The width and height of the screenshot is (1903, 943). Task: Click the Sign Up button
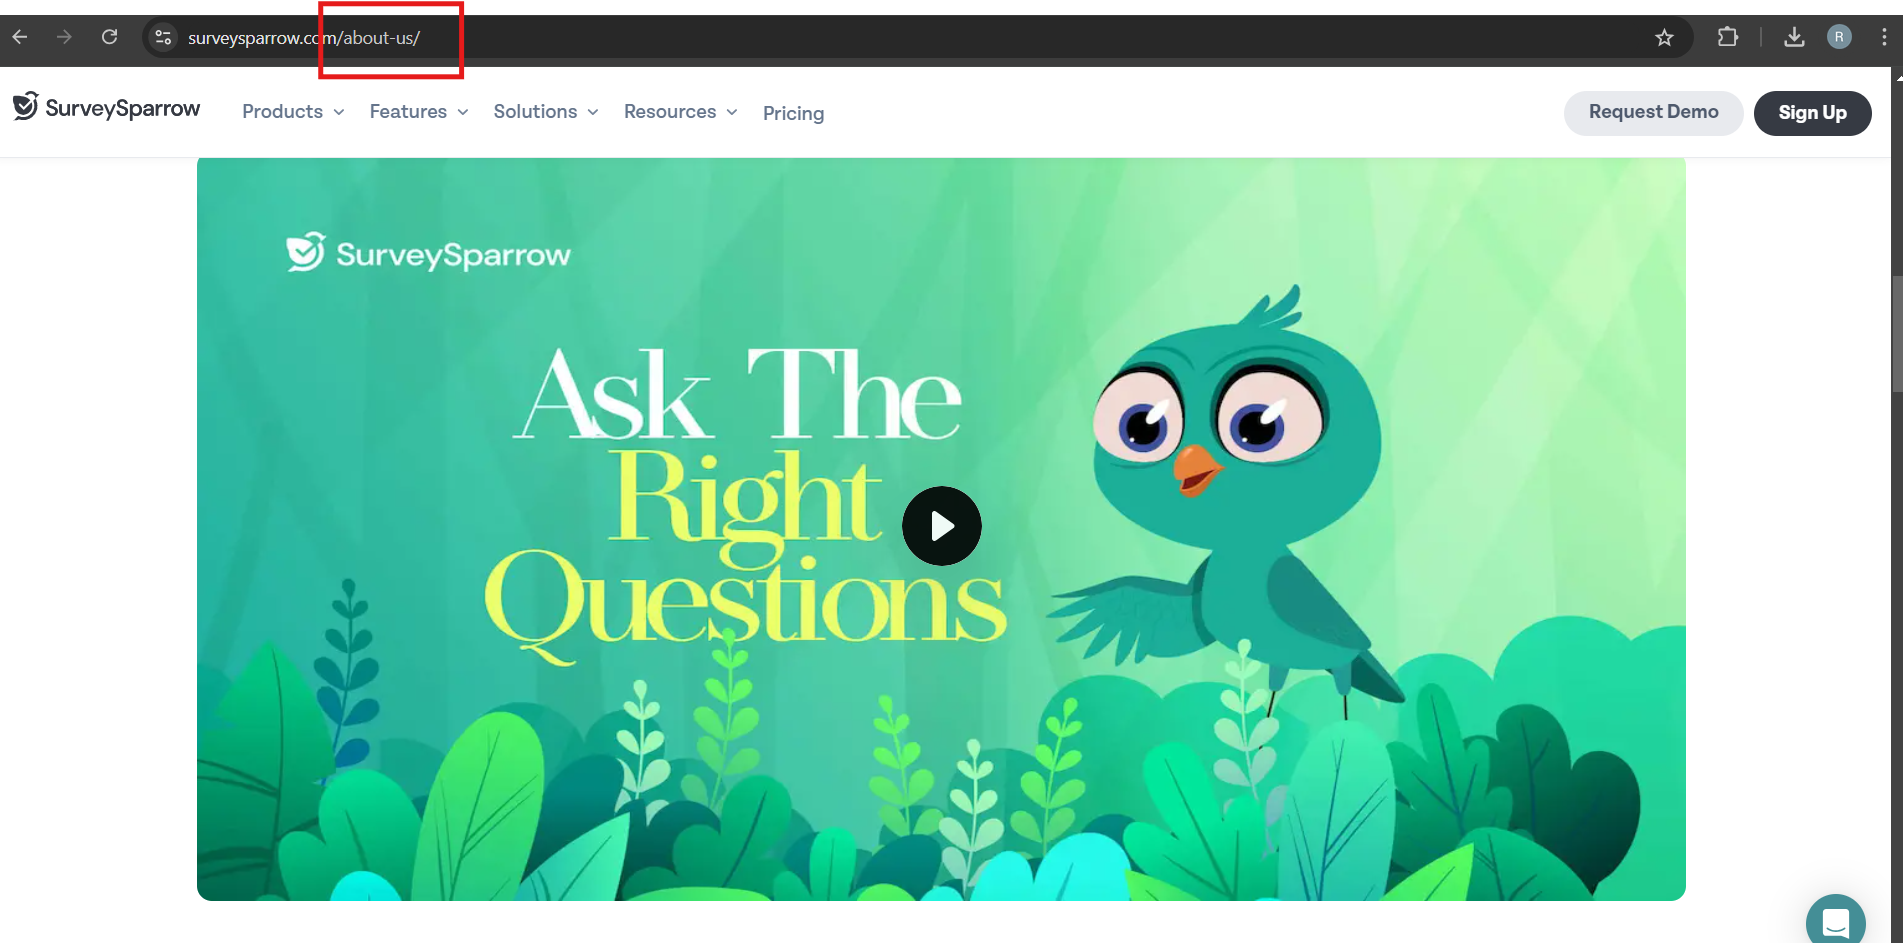point(1812,113)
